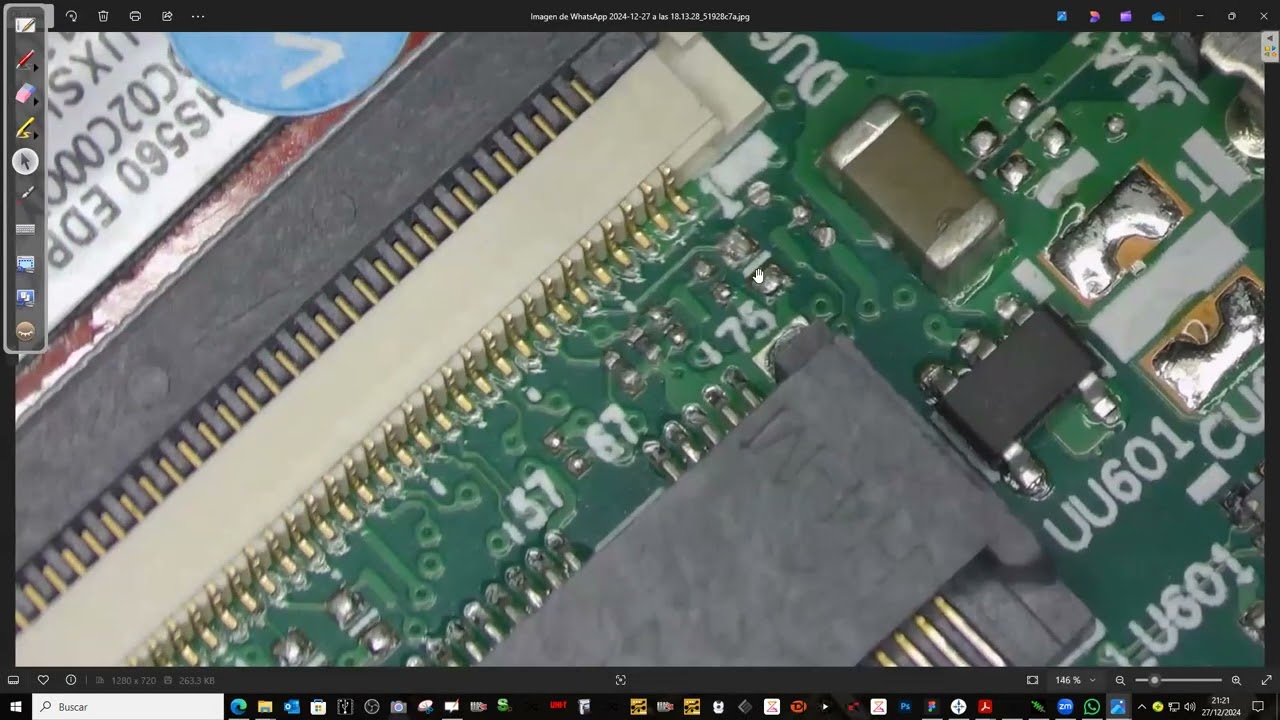Click the center focus scan icon in status bar
The height and width of the screenshot is (720, 1280).
pos(620,680)
